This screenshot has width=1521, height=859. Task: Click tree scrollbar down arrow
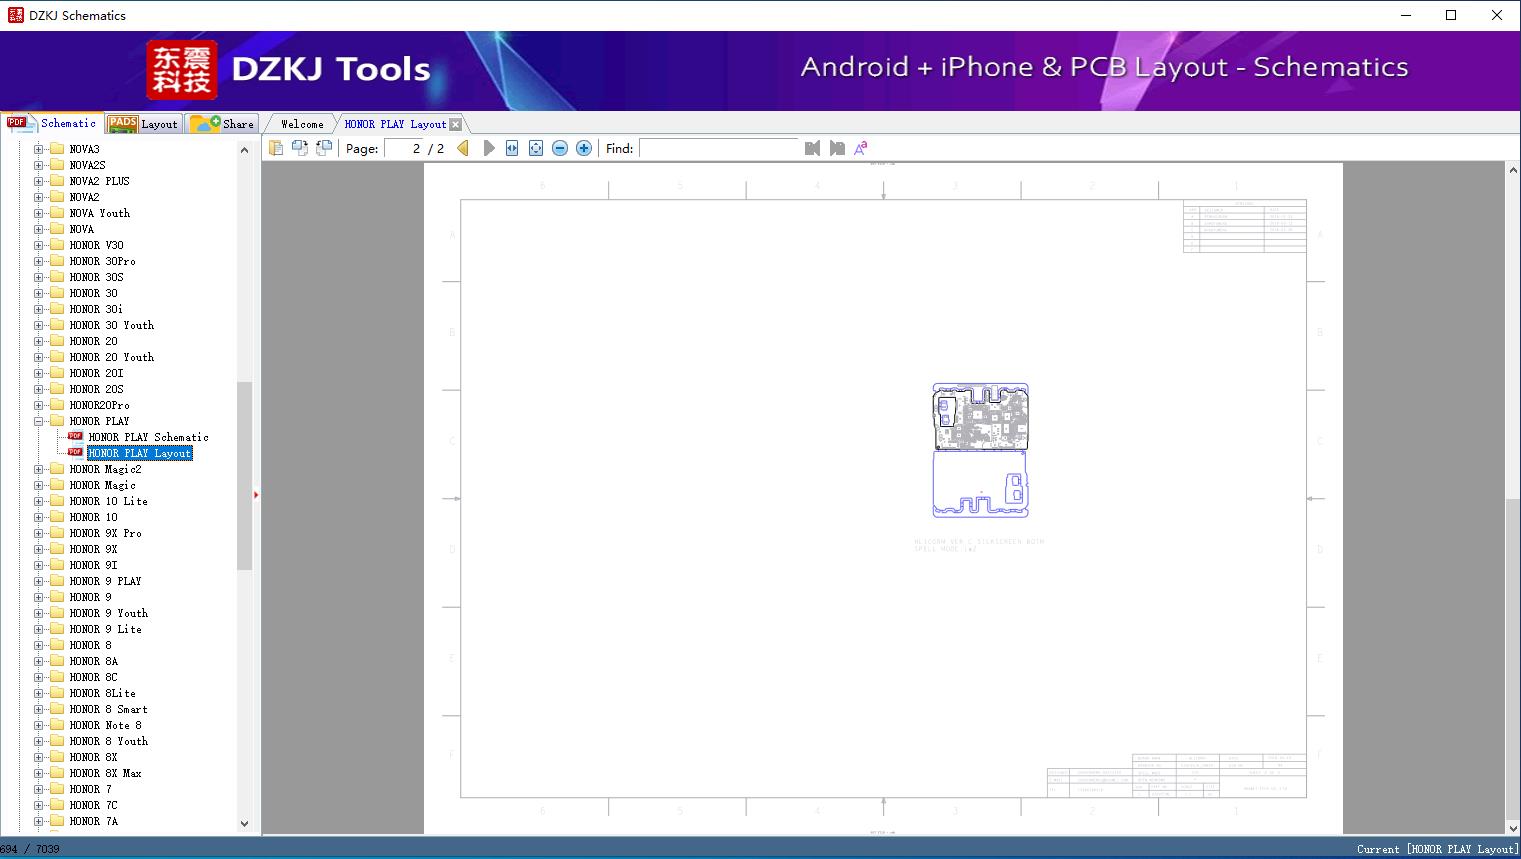[244, 824]
